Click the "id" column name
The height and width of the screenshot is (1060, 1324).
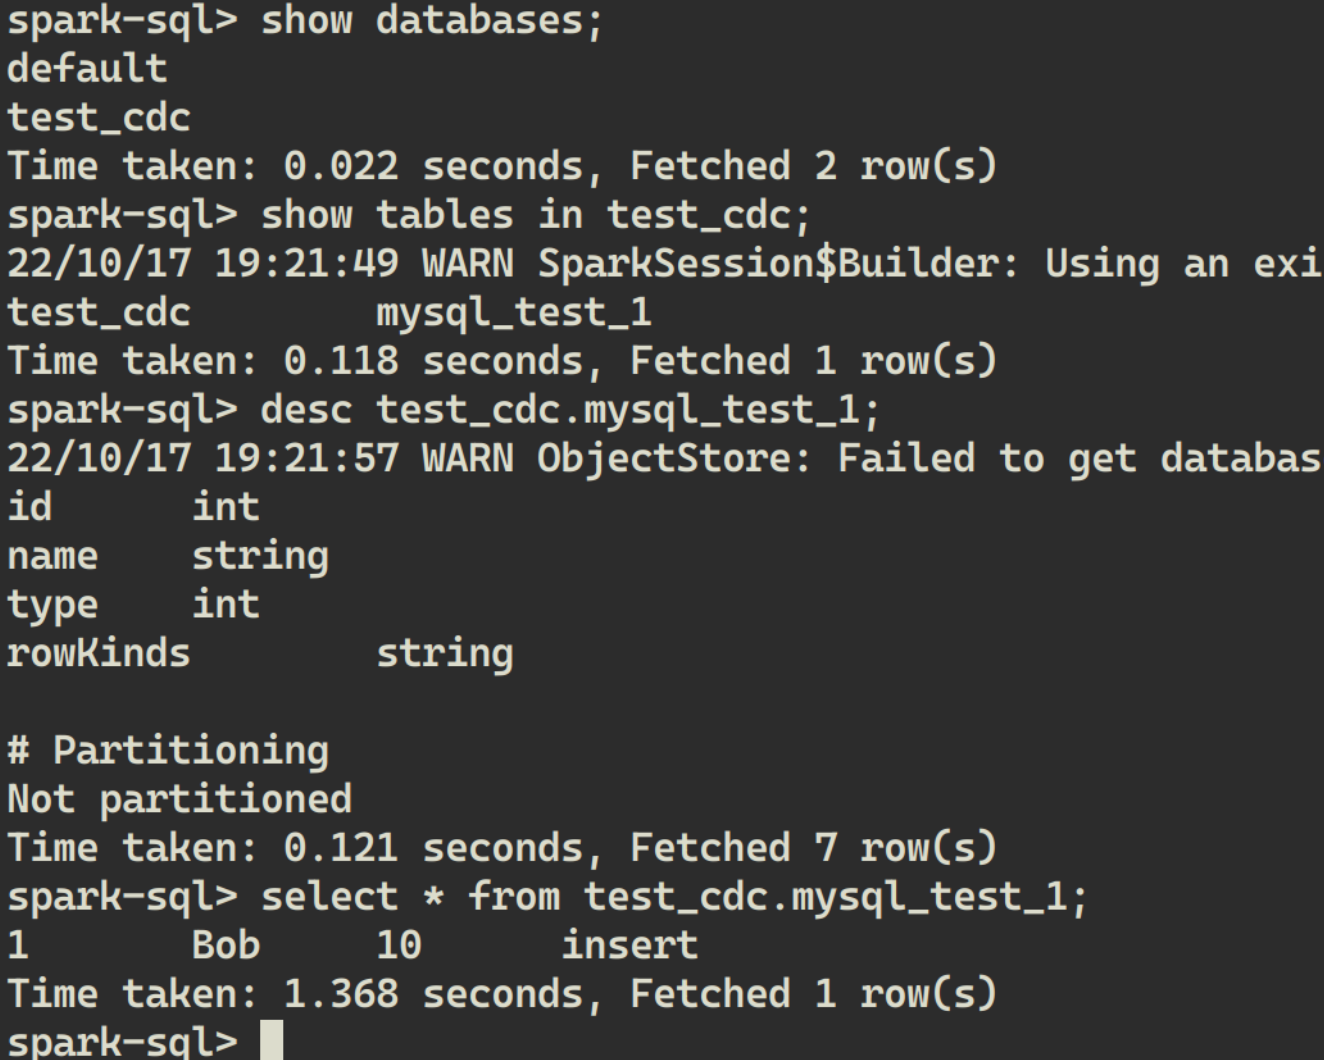(x=29, y=507)
